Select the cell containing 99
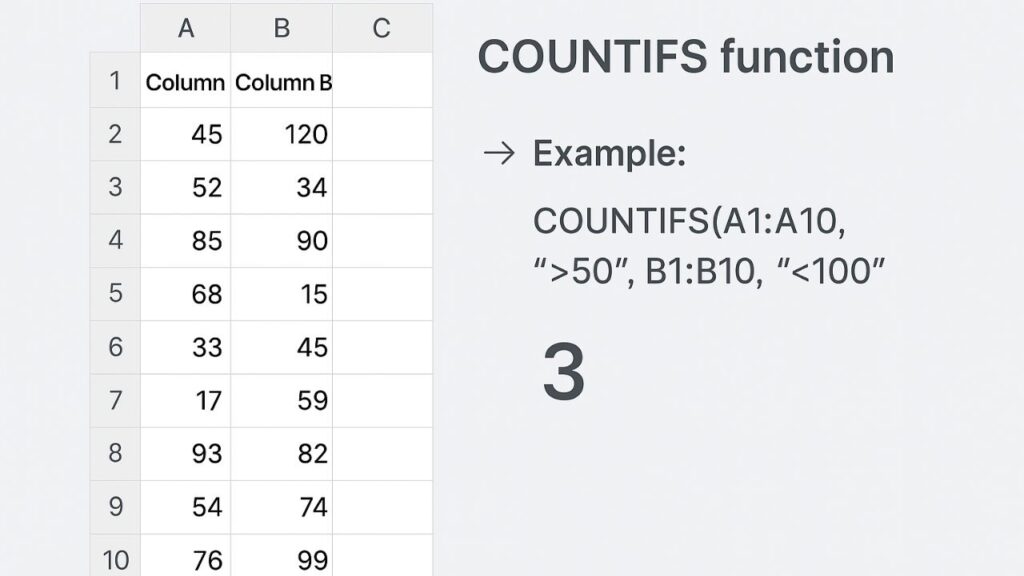The height and width of the screenshot is (576, 1024). coord(282,559)
